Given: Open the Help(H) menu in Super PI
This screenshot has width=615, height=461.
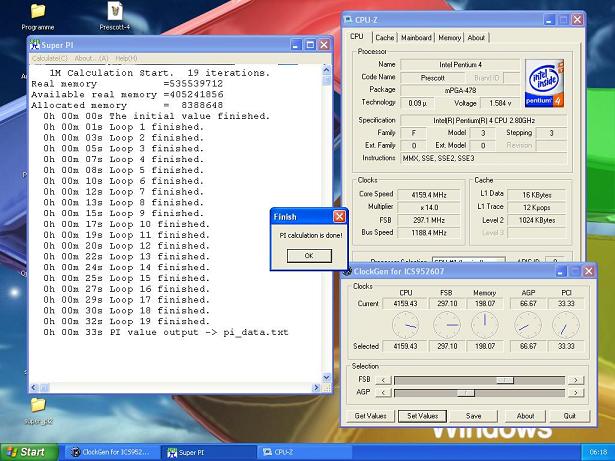Looking at the screenshot, I should (x=126, y=59).
